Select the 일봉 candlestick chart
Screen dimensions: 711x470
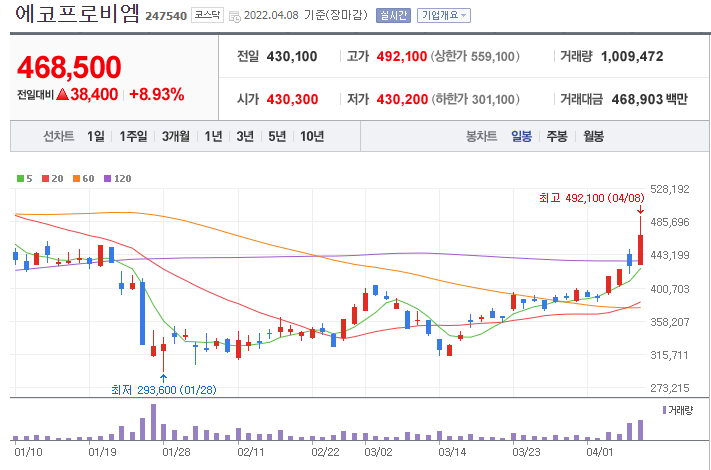point(521,136)
